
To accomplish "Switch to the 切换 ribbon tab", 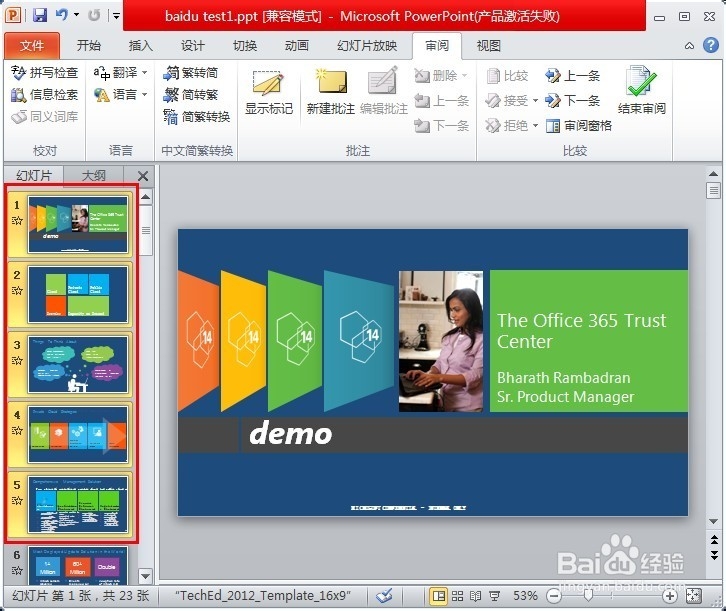I will (x=244, y=45).
